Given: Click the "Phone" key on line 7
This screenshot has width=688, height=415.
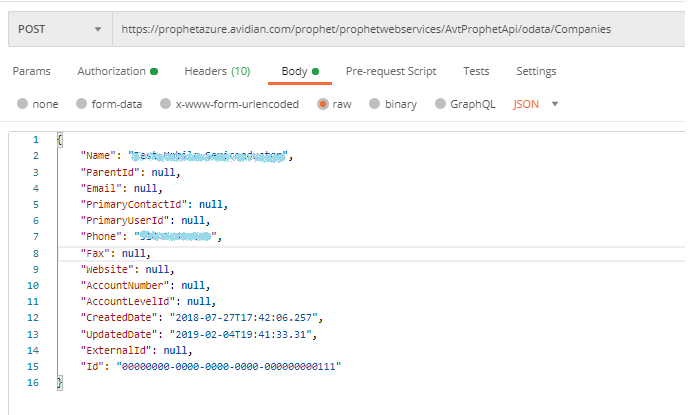Looking at the screenshot, I should tap(101, 236).
